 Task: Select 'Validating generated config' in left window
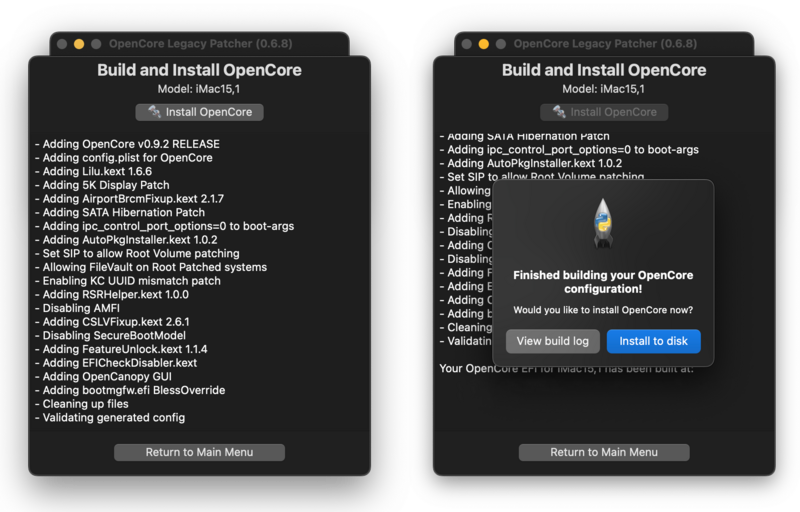point(110,418)
